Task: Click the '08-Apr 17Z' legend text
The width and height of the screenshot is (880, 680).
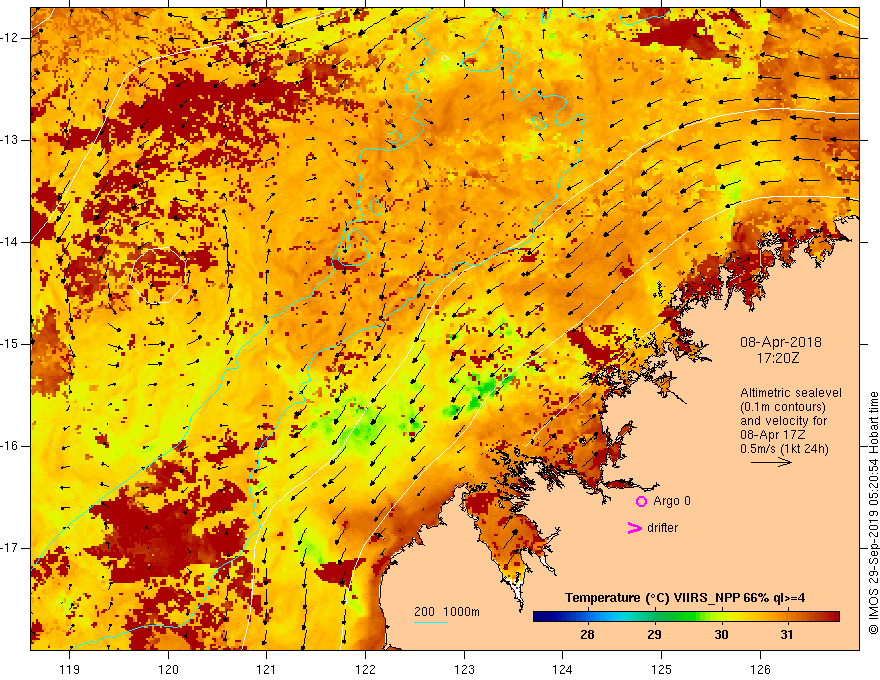Action: (x=773, y=435)
